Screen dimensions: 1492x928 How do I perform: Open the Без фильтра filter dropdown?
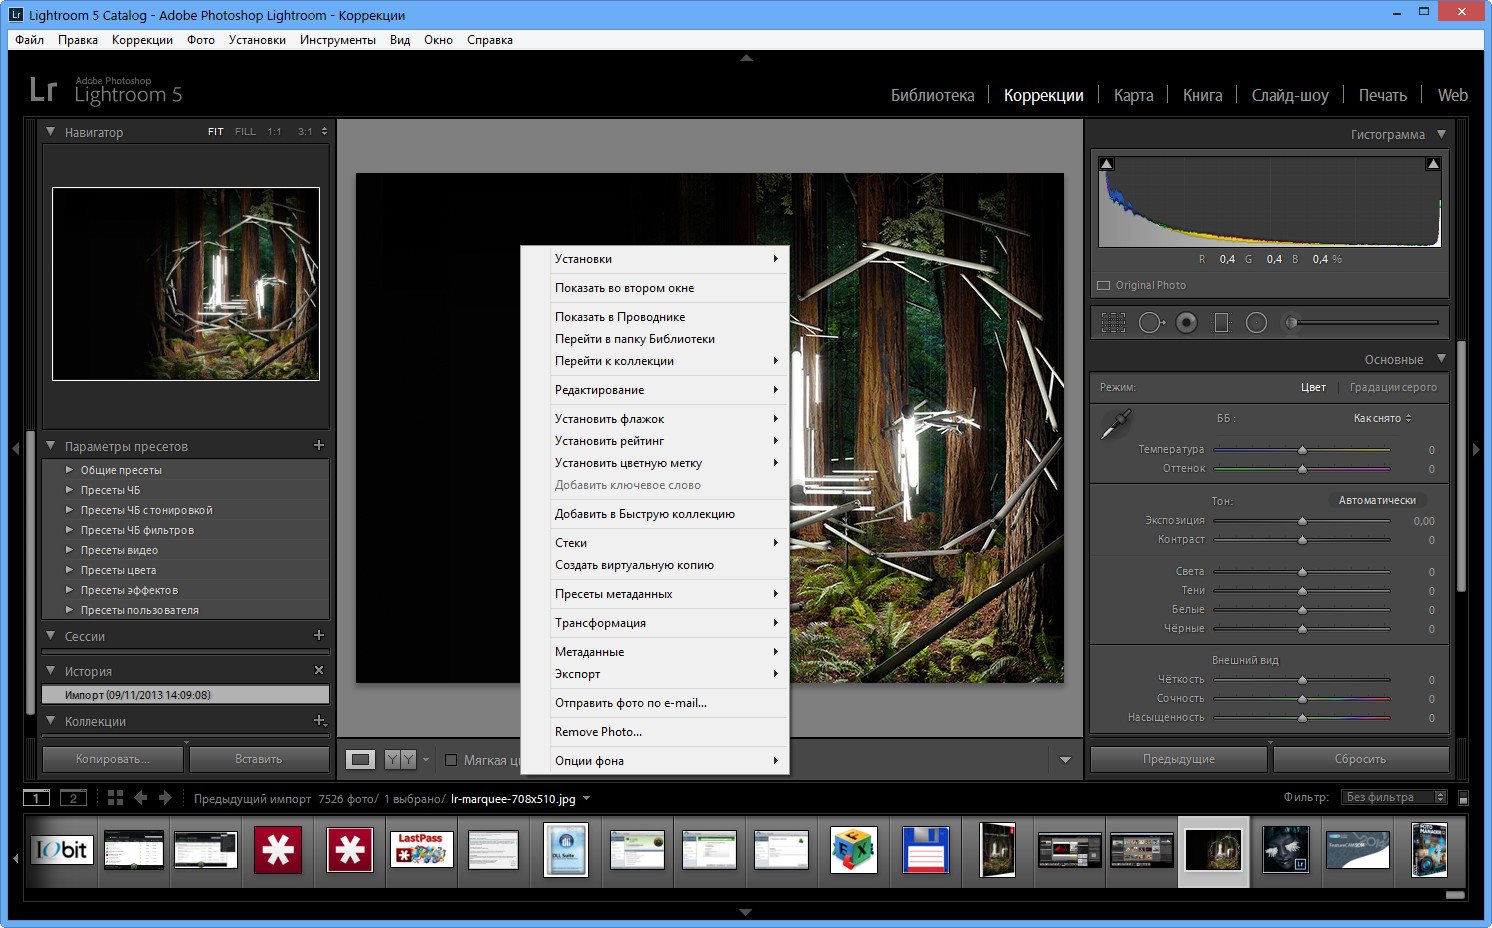click(x=1395, y=797)
